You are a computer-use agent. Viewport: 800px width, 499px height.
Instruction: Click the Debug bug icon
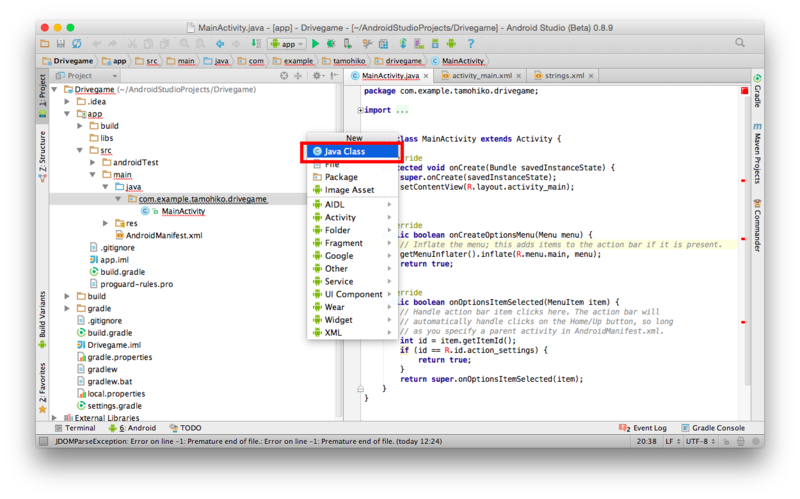pyautogui.click(x=331, y=44)
